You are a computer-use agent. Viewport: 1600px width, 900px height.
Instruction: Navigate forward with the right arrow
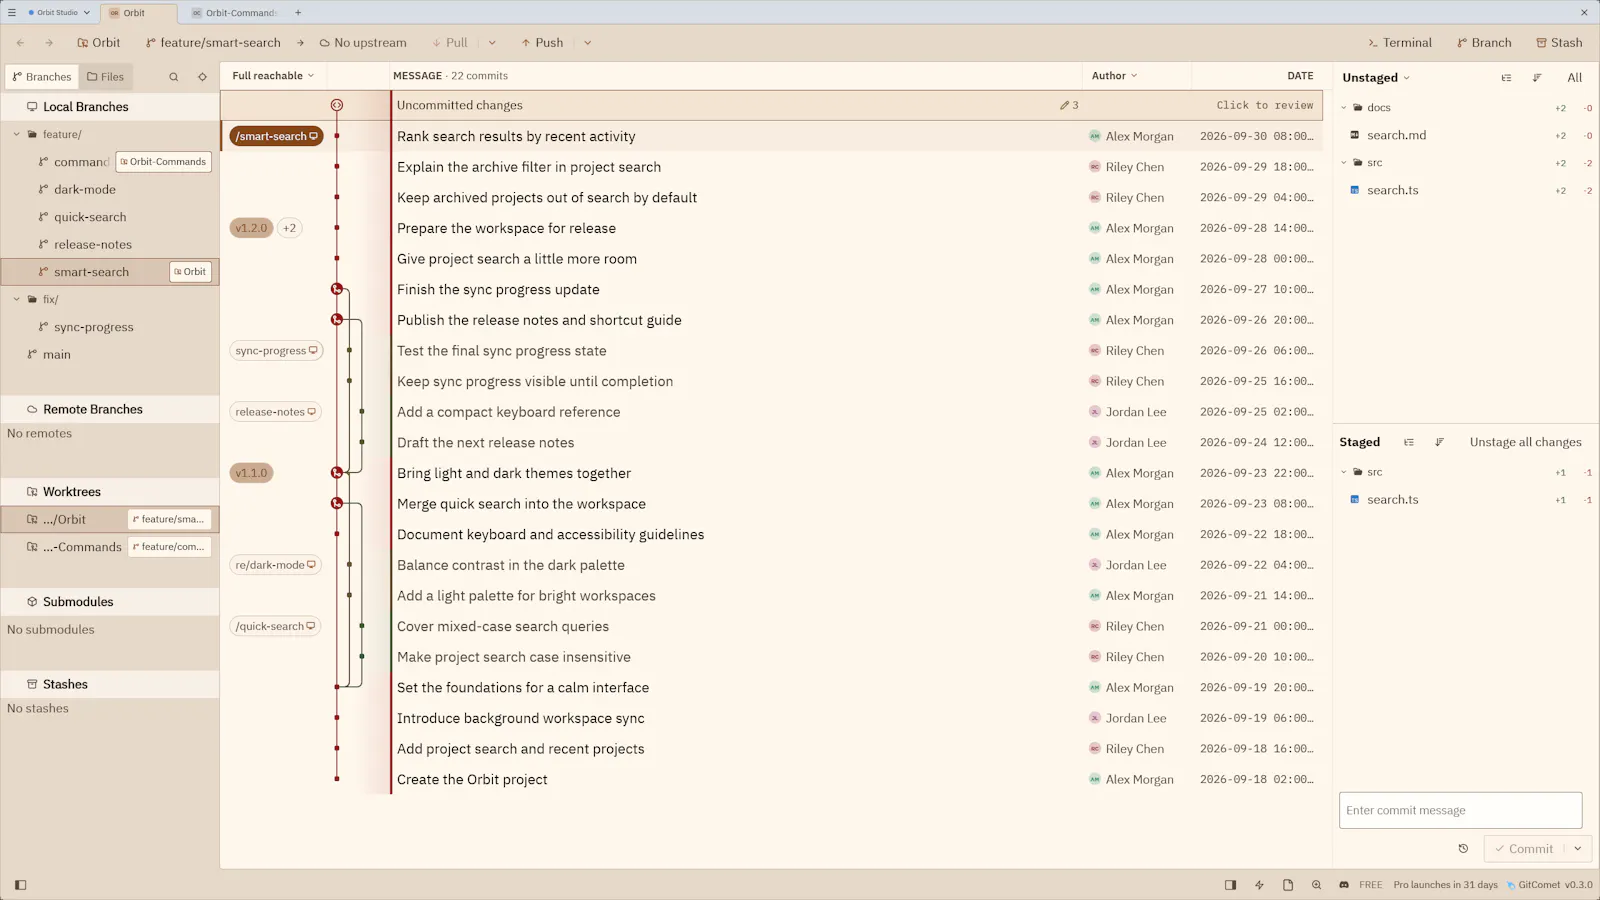[x=48, y=43]
